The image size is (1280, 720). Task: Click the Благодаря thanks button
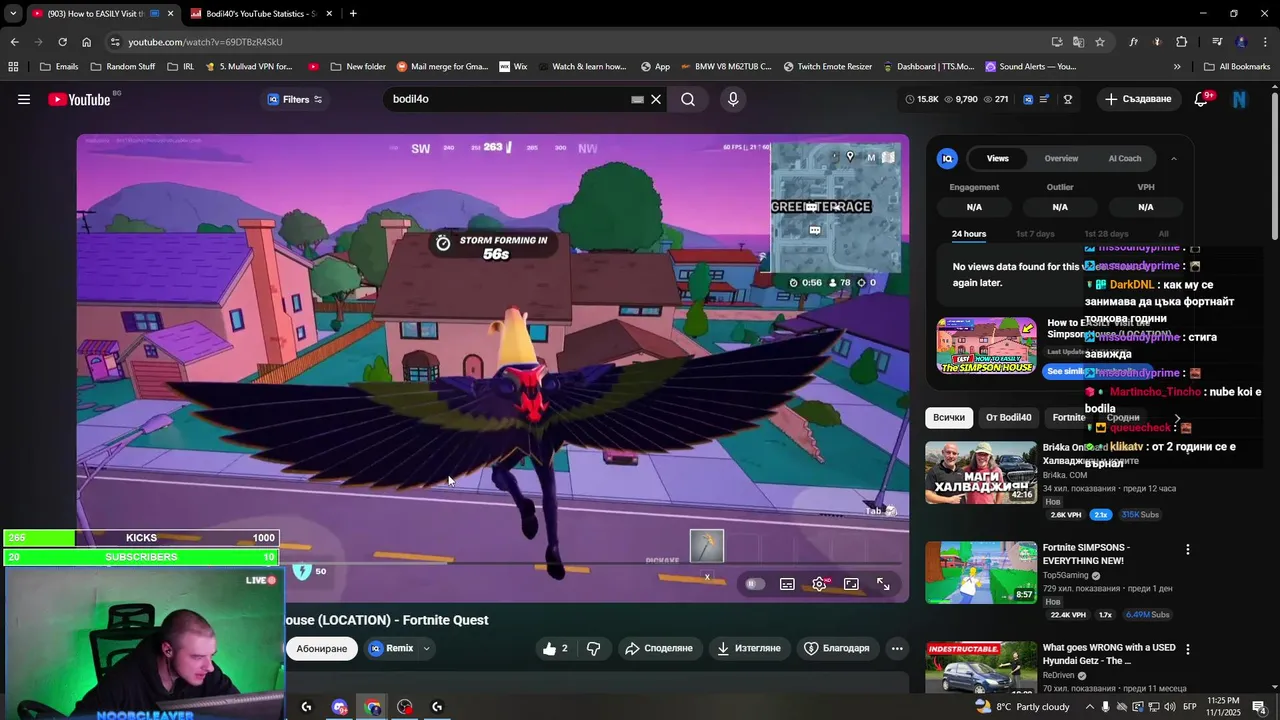pos(837,648)
